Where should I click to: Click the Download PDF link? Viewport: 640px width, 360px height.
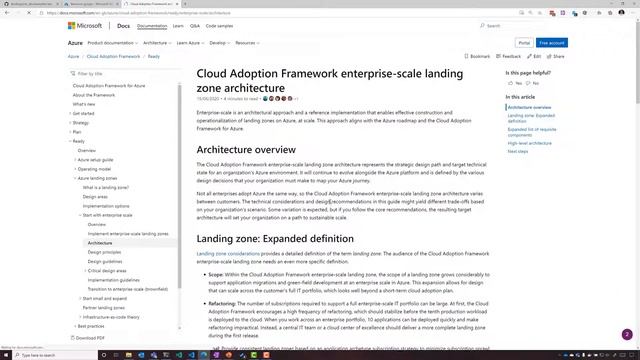tap(87, 338)
